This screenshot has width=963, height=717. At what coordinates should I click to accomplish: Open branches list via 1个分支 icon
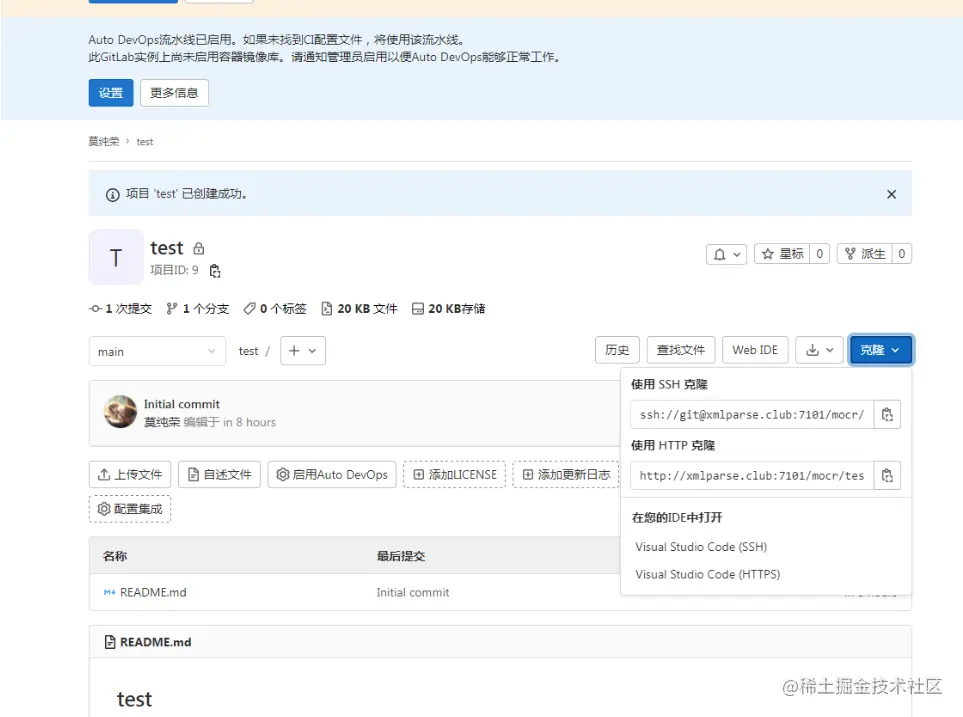pyautogui.click(x=197, y=309)
